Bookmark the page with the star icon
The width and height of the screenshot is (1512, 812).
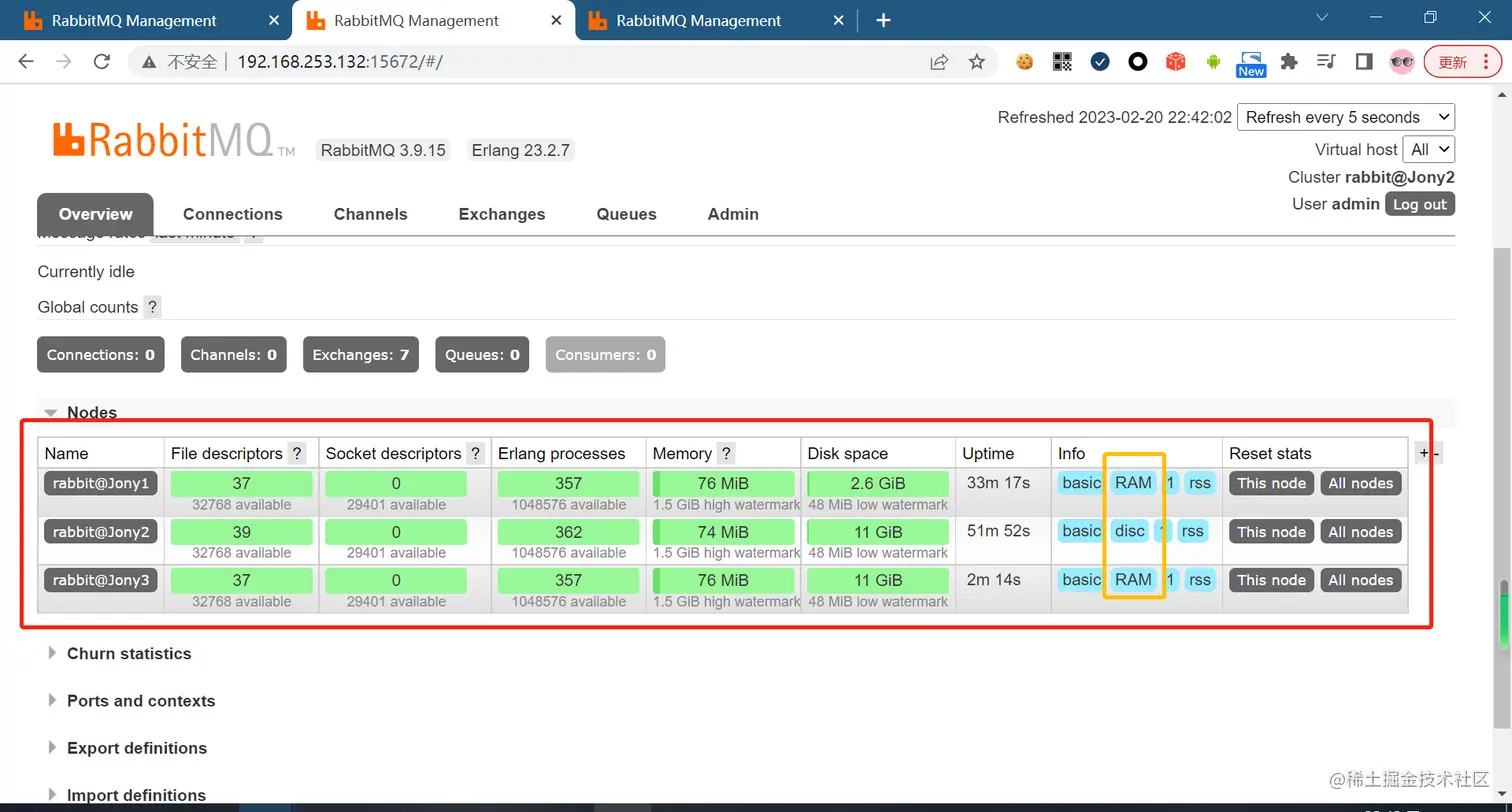(x=977, y=62)
